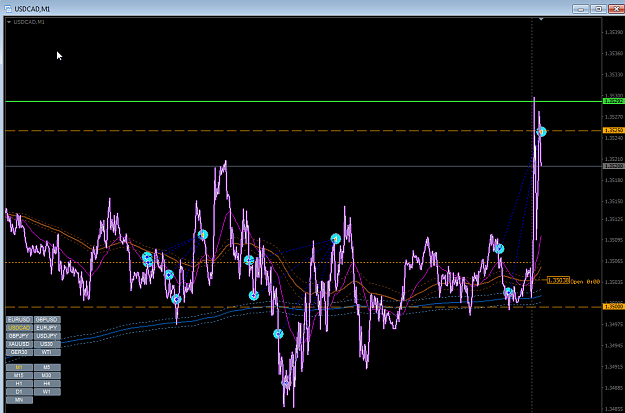Change timeframe to M15
Image resolution: width=625 pixels, height=413 pixels.
pyautogui.click(x=19, y=376)
